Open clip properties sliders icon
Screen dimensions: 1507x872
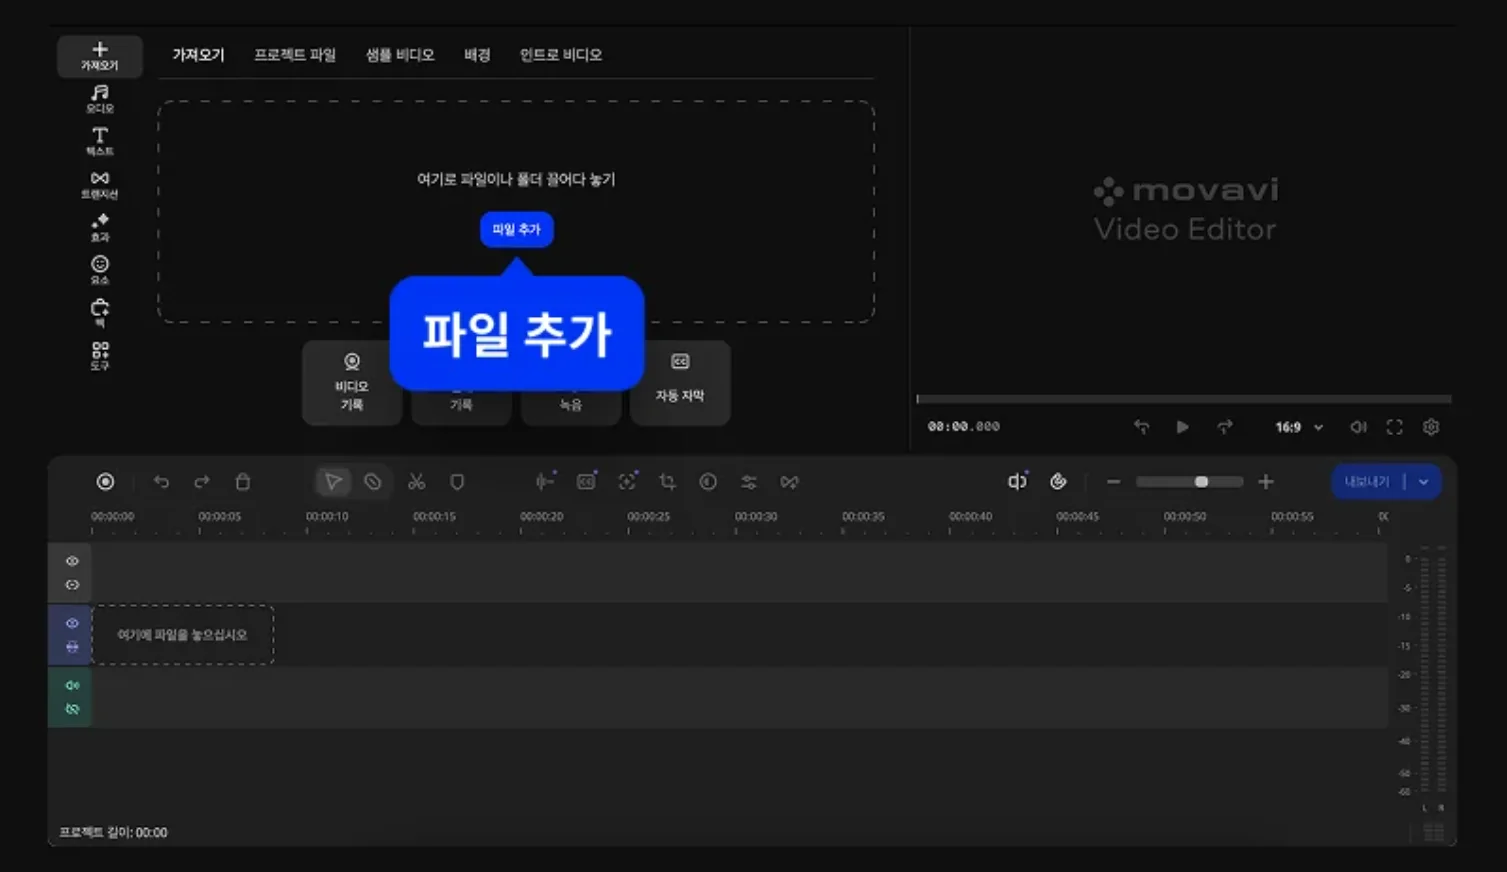tap(749, 482)
